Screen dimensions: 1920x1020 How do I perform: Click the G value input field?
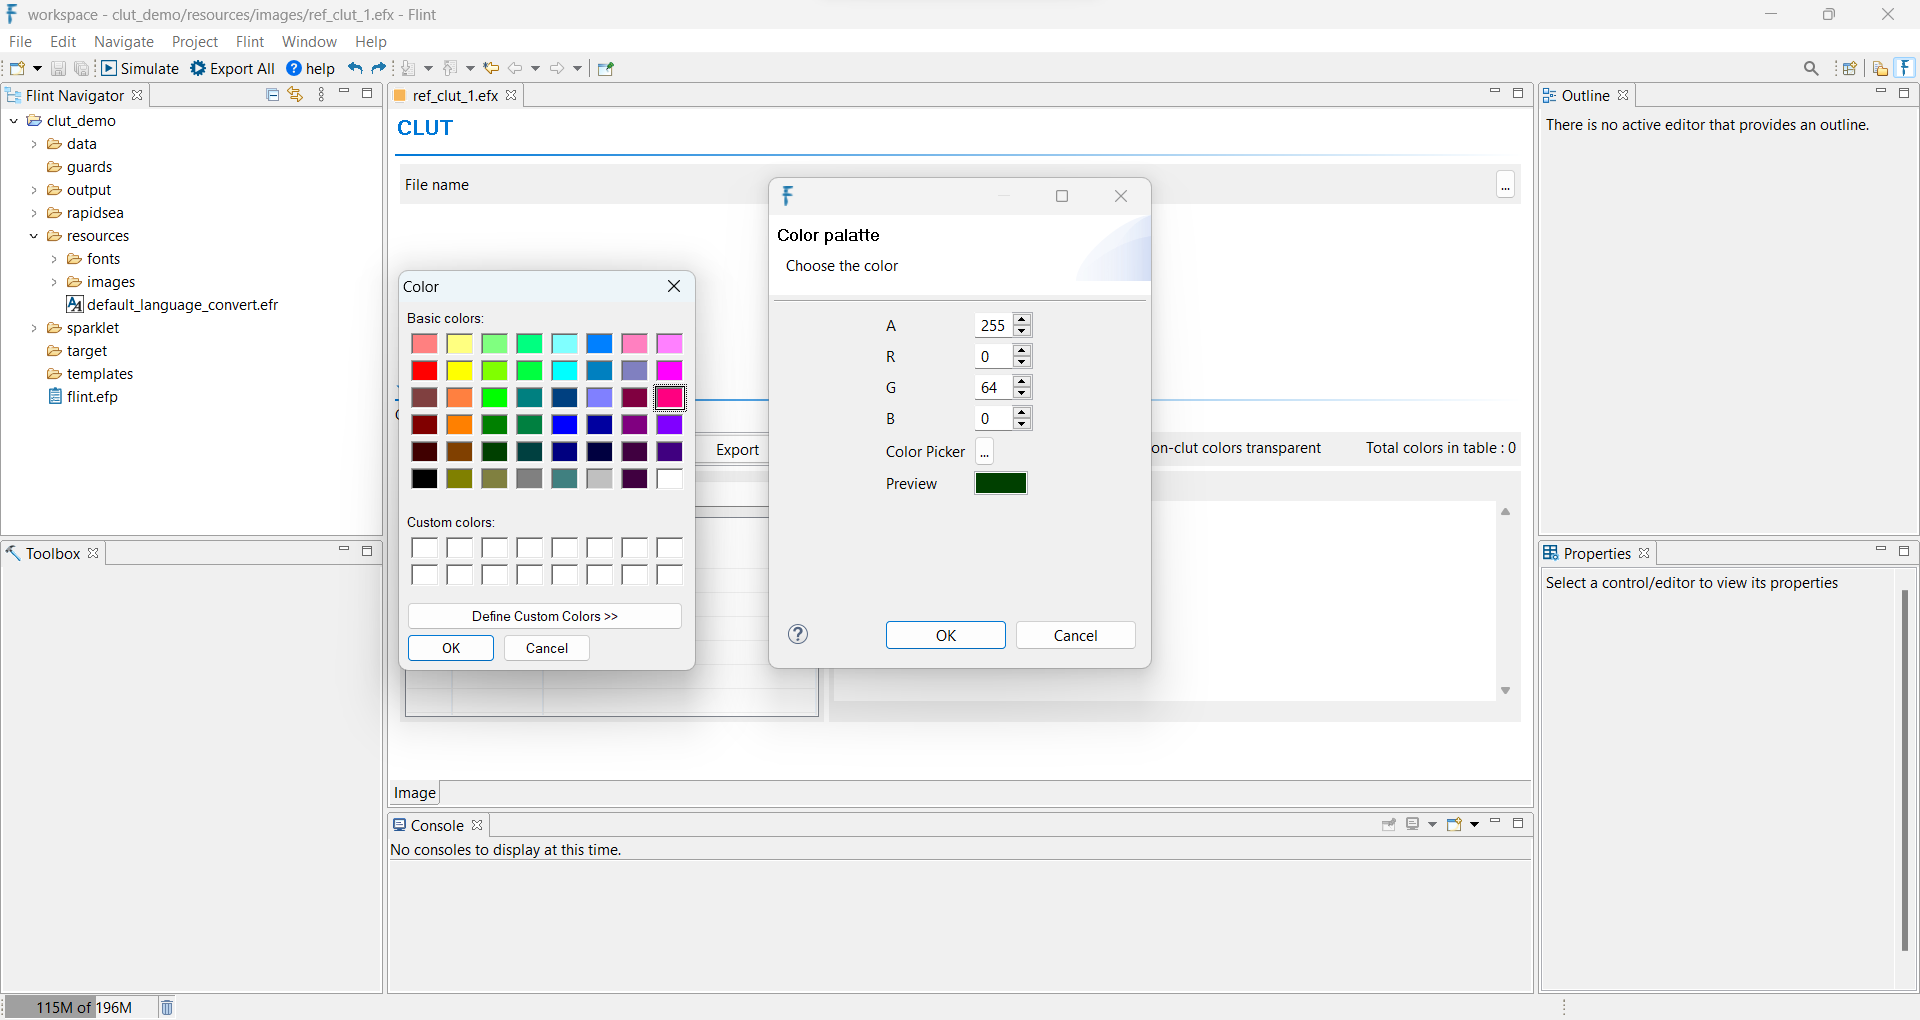[x=993, y=387]
